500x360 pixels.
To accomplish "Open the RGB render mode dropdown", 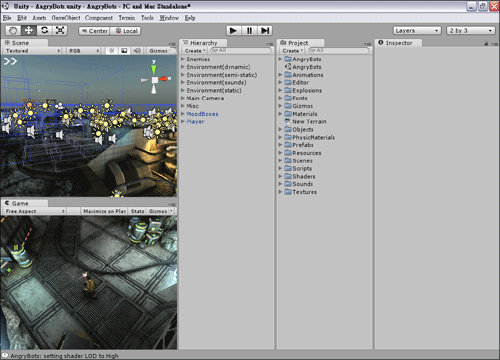I will pos(83,51).
